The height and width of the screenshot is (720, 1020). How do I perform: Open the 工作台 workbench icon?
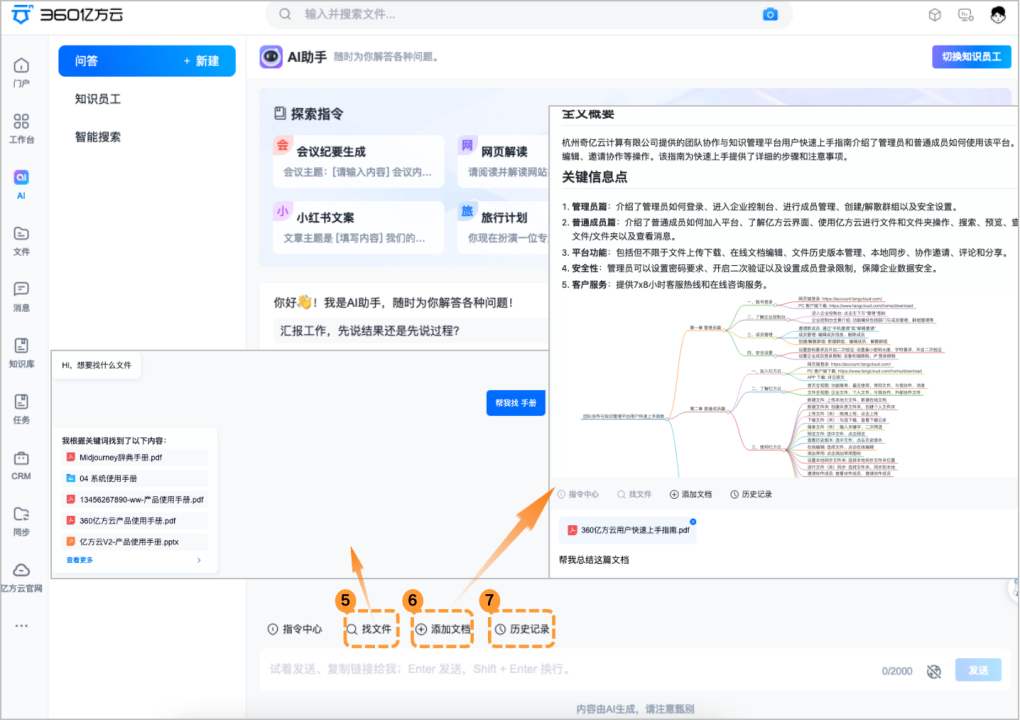(21, 121)
